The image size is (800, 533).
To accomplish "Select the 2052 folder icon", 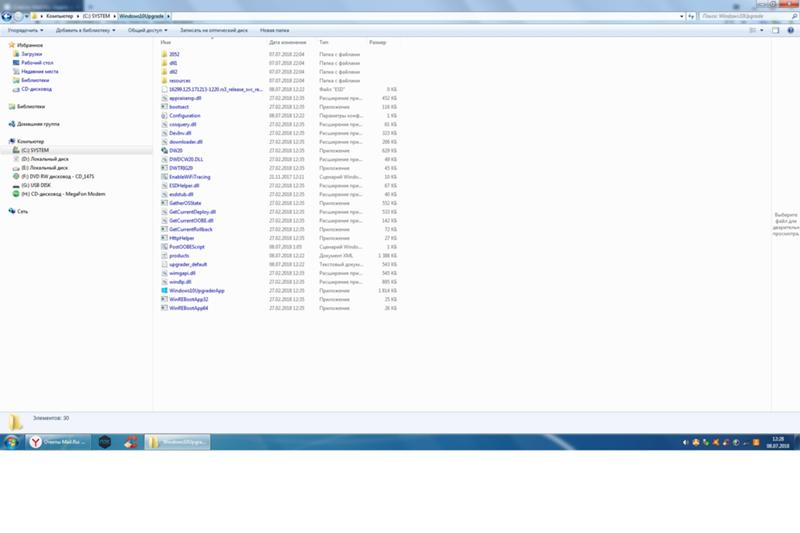I will pyautogui.click(x=164, y=54).
